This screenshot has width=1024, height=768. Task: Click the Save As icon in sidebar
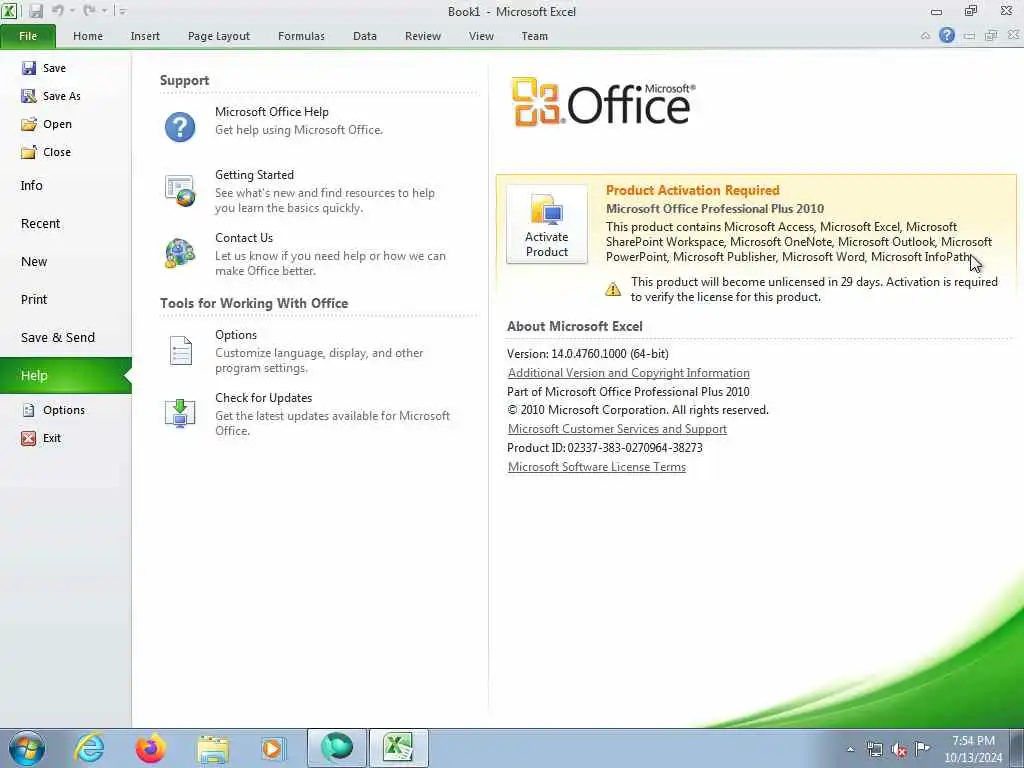pos(29,96)
